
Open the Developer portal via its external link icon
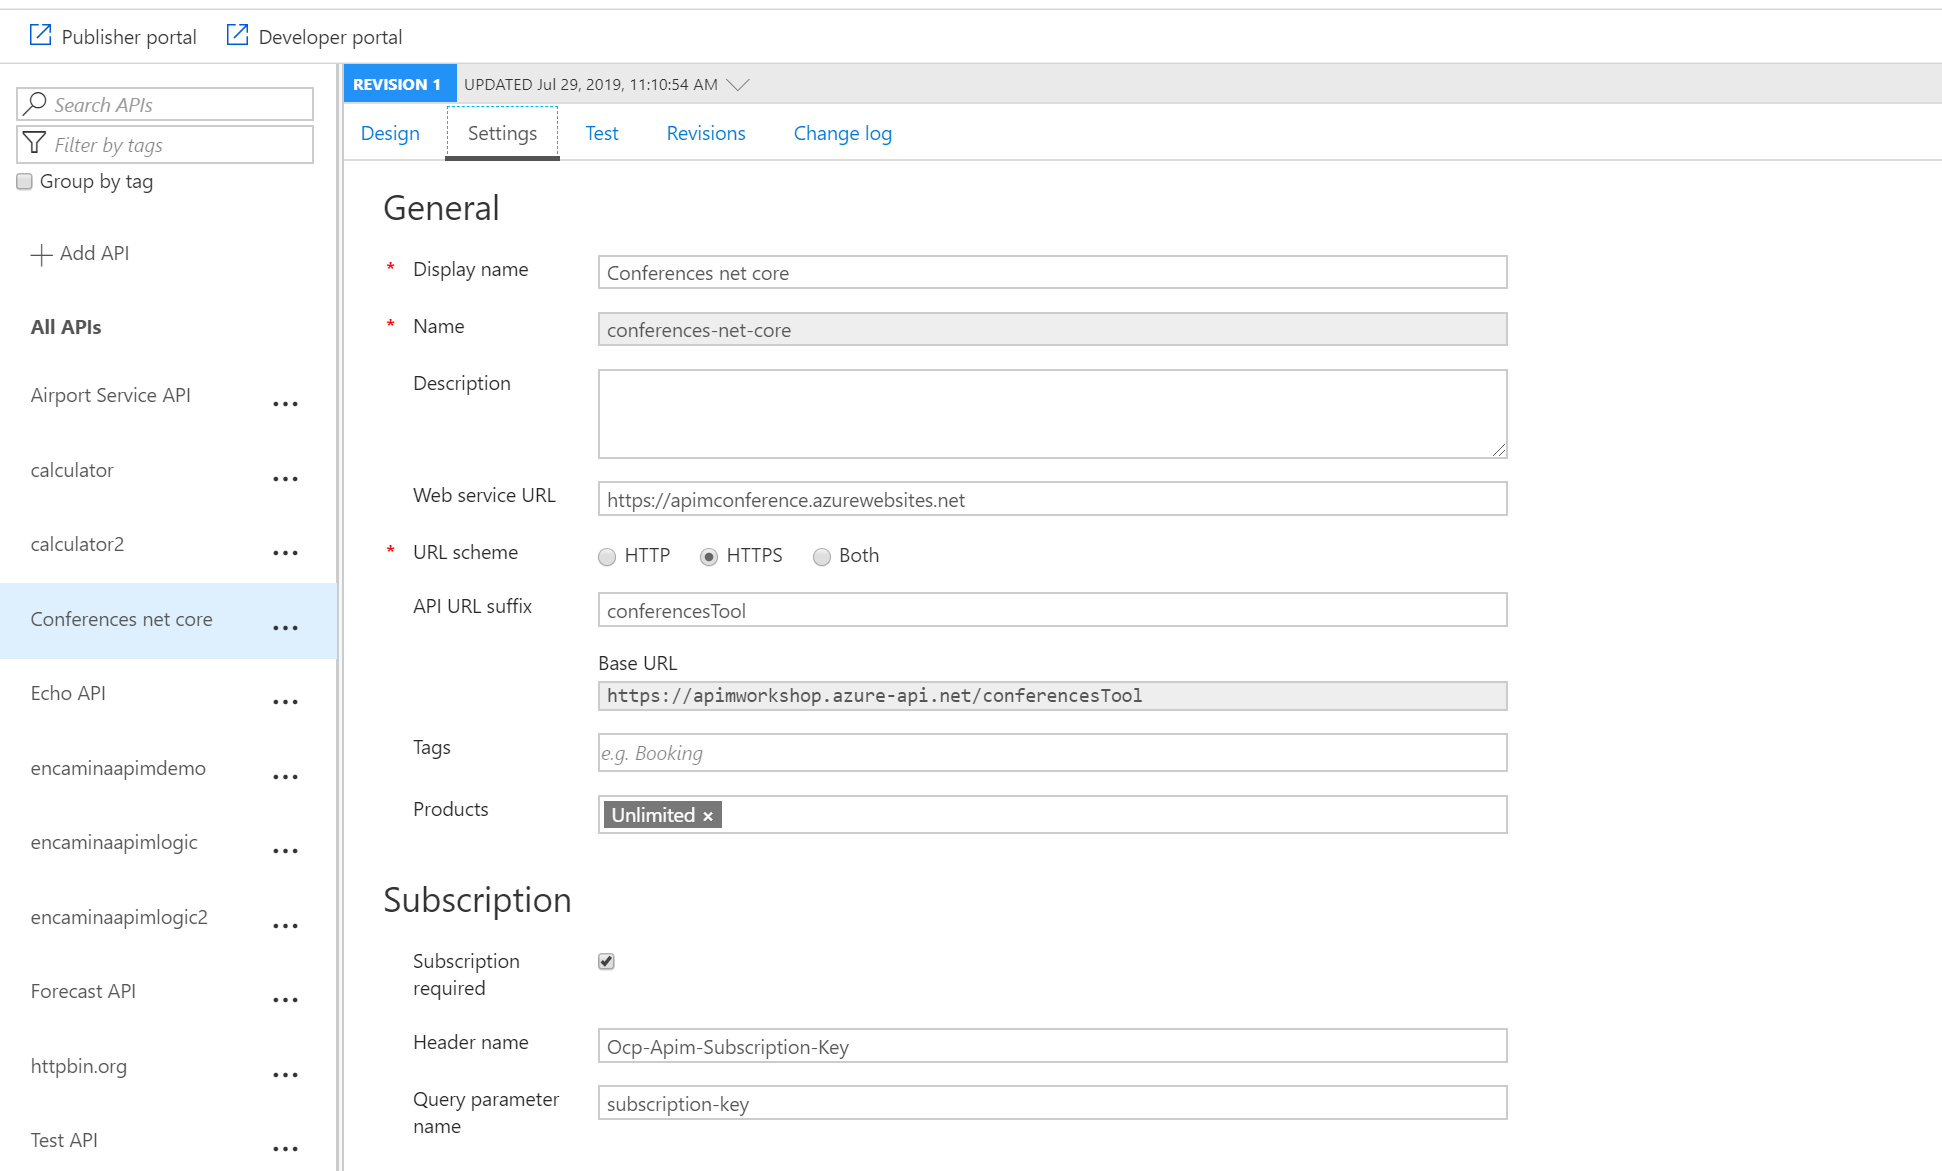pyautogui.click(x=237, y=34)
